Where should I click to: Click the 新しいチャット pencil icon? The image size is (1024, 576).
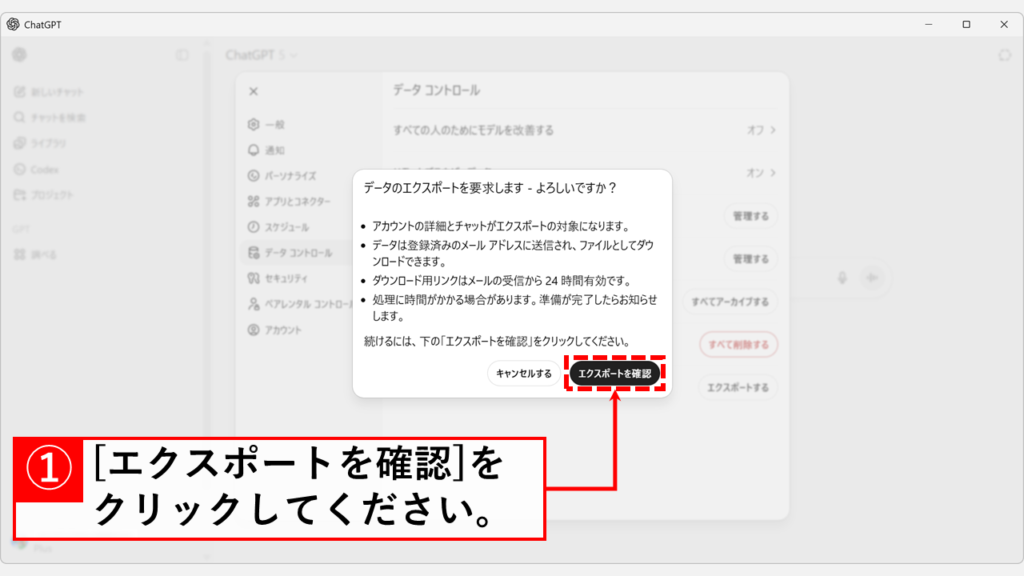[x=19, y=92]
